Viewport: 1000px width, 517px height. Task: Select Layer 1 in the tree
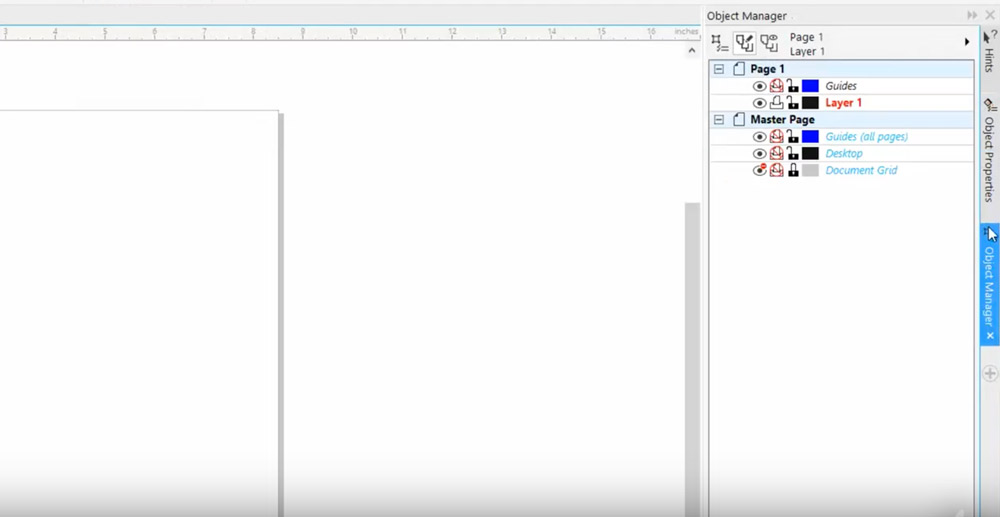[844, 103]
